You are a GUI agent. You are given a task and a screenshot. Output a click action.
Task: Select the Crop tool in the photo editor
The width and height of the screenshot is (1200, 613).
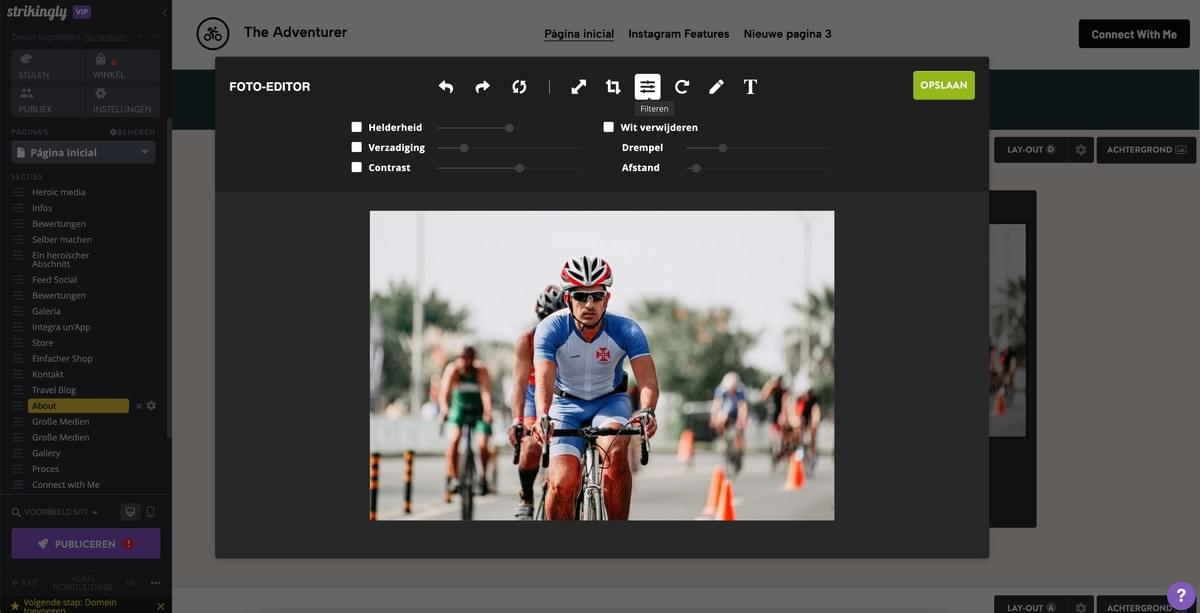613,86
